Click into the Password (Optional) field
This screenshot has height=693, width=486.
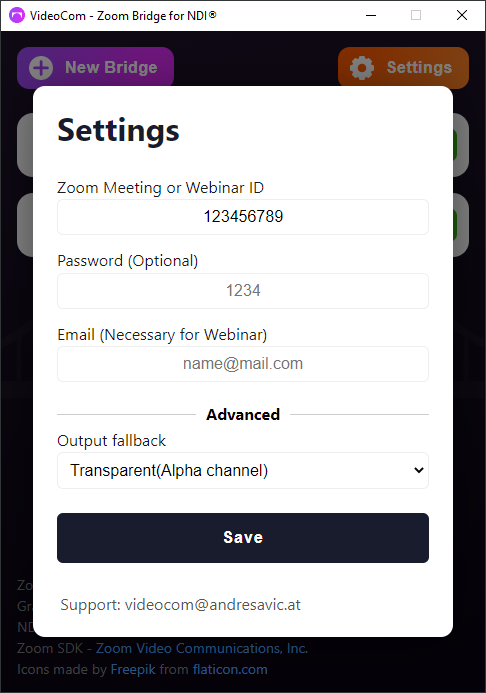pyautogui.click(x=243, y=291)
